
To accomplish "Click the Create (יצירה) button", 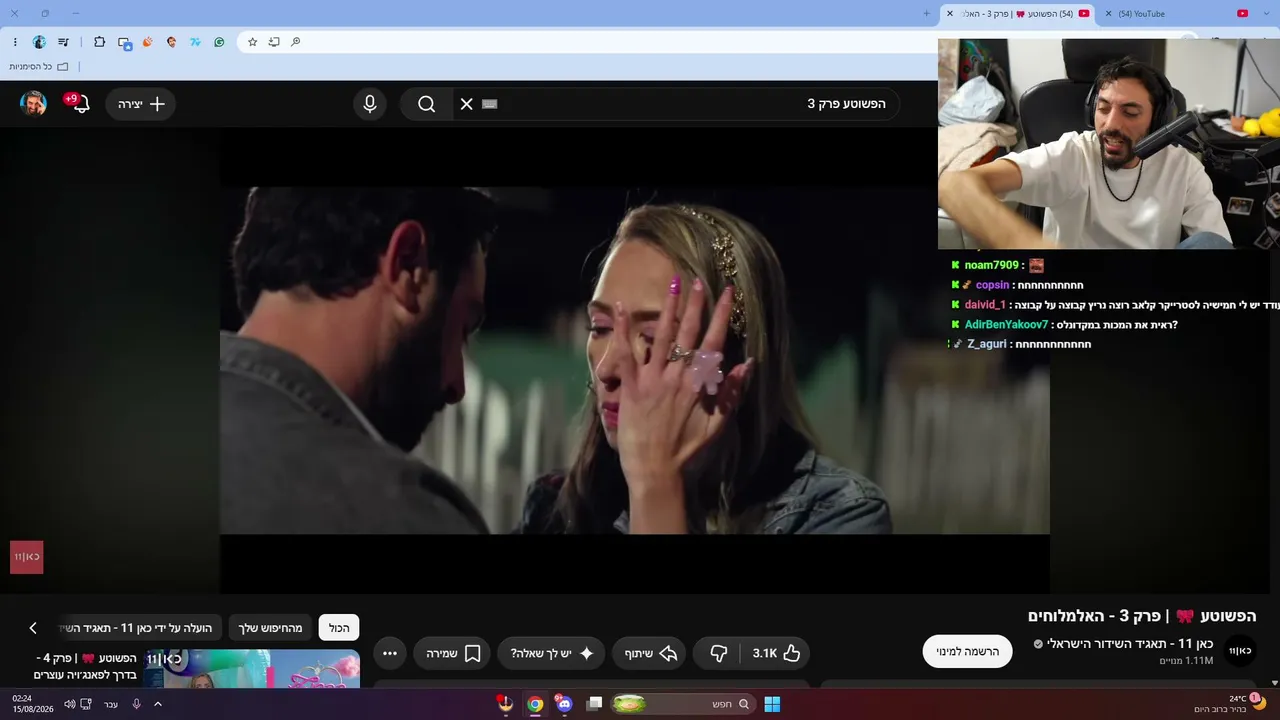I will tap(141, 104).
